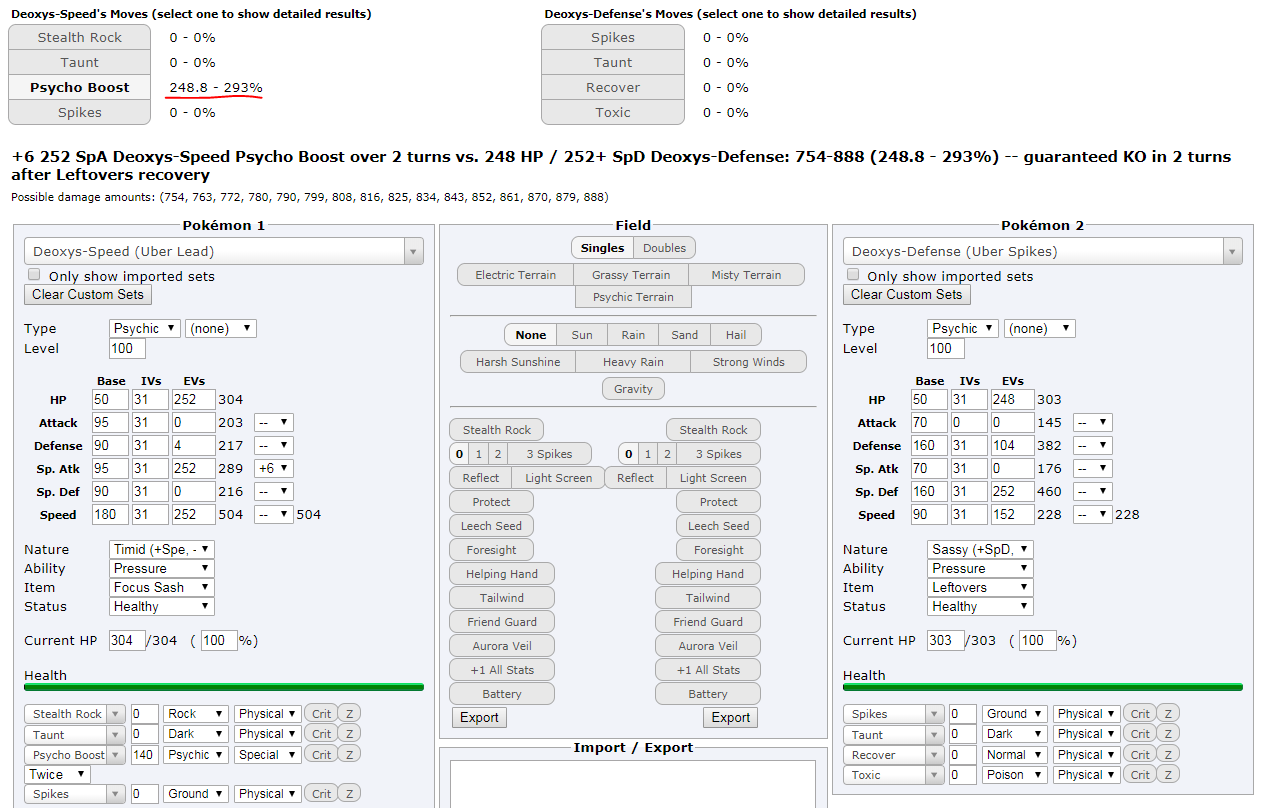Viewport: 1267px width, 808px height.
Task: Toggle Crit for Pokémon 1's Psycho Boost
Action: point(321,755)
